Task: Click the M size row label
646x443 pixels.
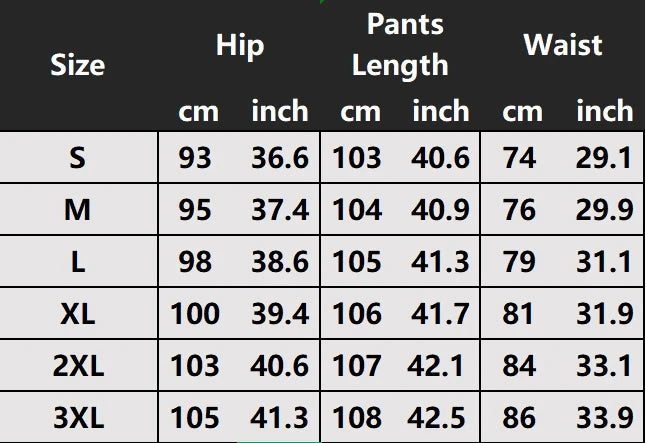Action: [x=78, y=210]
